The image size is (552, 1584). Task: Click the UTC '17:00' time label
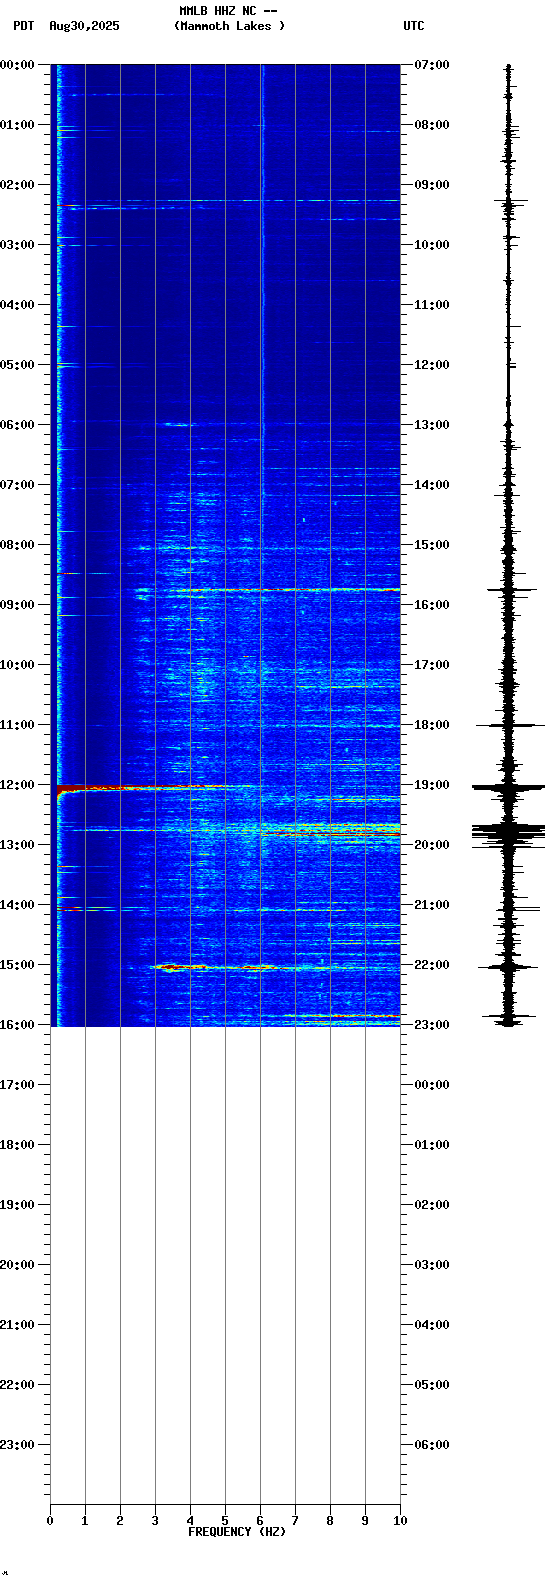tap(432, 665)
